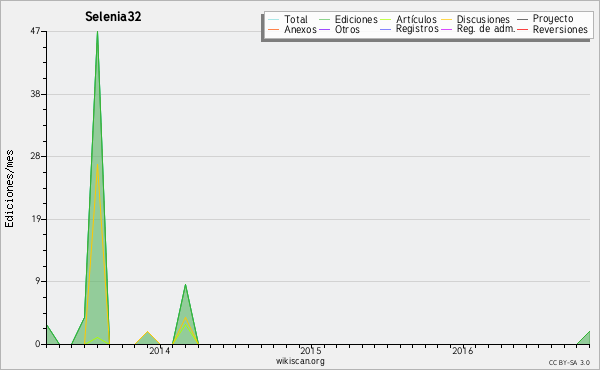600x370 pixels.
Task: Click the 2014 x-axis label
Action: point(160,351)
